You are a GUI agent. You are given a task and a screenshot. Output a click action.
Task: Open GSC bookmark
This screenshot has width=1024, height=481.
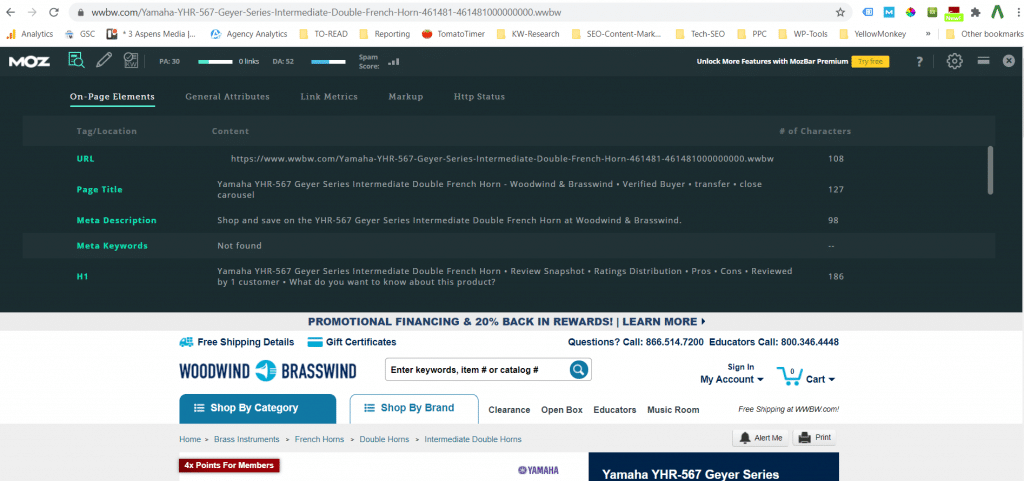pyautogui.click(x=80, y=34)
